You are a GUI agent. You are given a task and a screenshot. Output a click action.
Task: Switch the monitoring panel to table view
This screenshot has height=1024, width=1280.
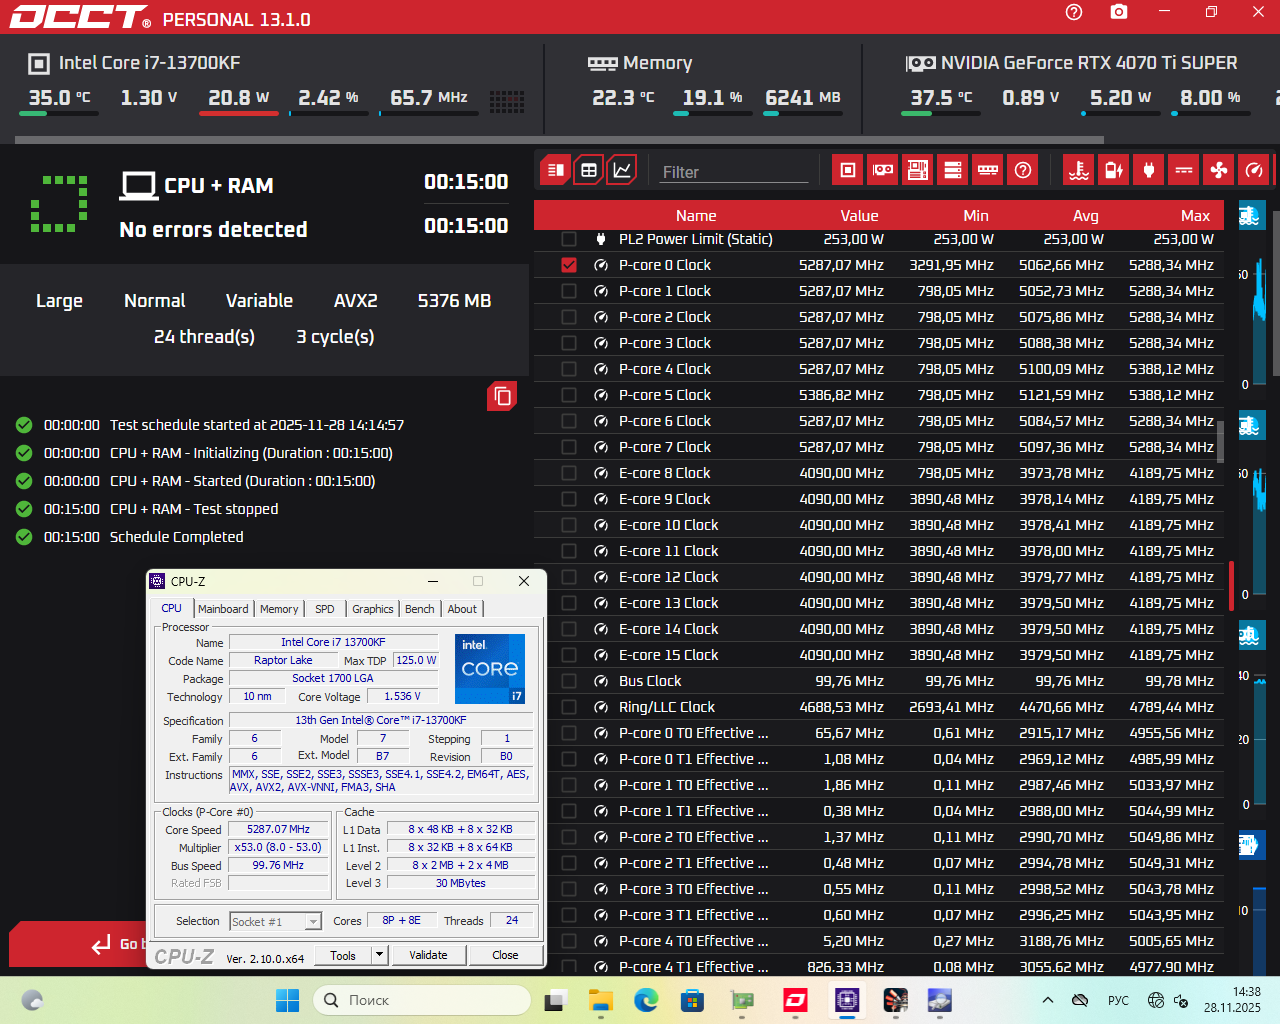coord(589,170)
